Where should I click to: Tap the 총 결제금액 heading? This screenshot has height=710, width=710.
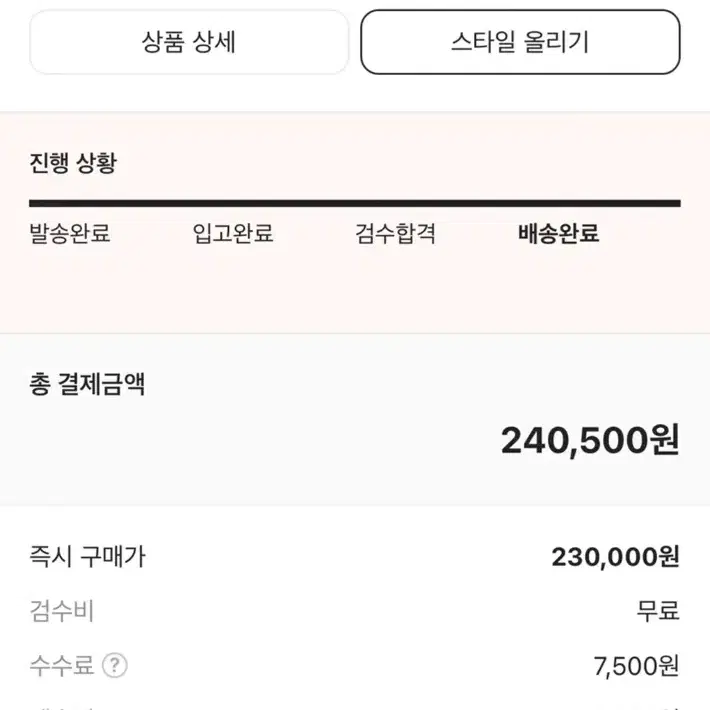(87, 384)
